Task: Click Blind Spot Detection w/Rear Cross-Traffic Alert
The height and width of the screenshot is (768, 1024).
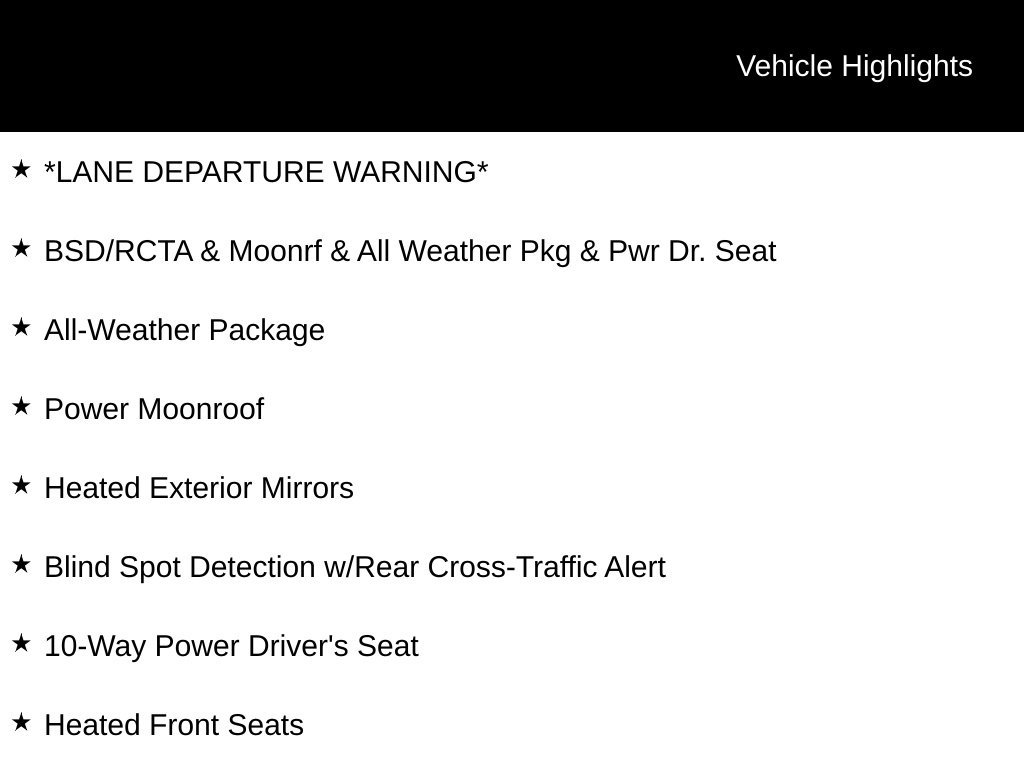Action: (x=355, y=568)
